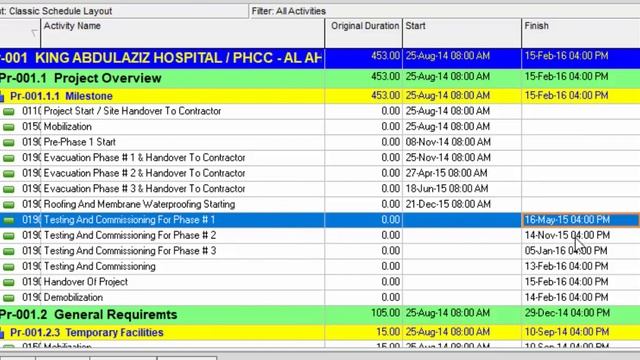Viewport: 640px width, 360px height.
Task: Click the activity icon of Pre-Phase 1 Start
Action: pos(9,142)
